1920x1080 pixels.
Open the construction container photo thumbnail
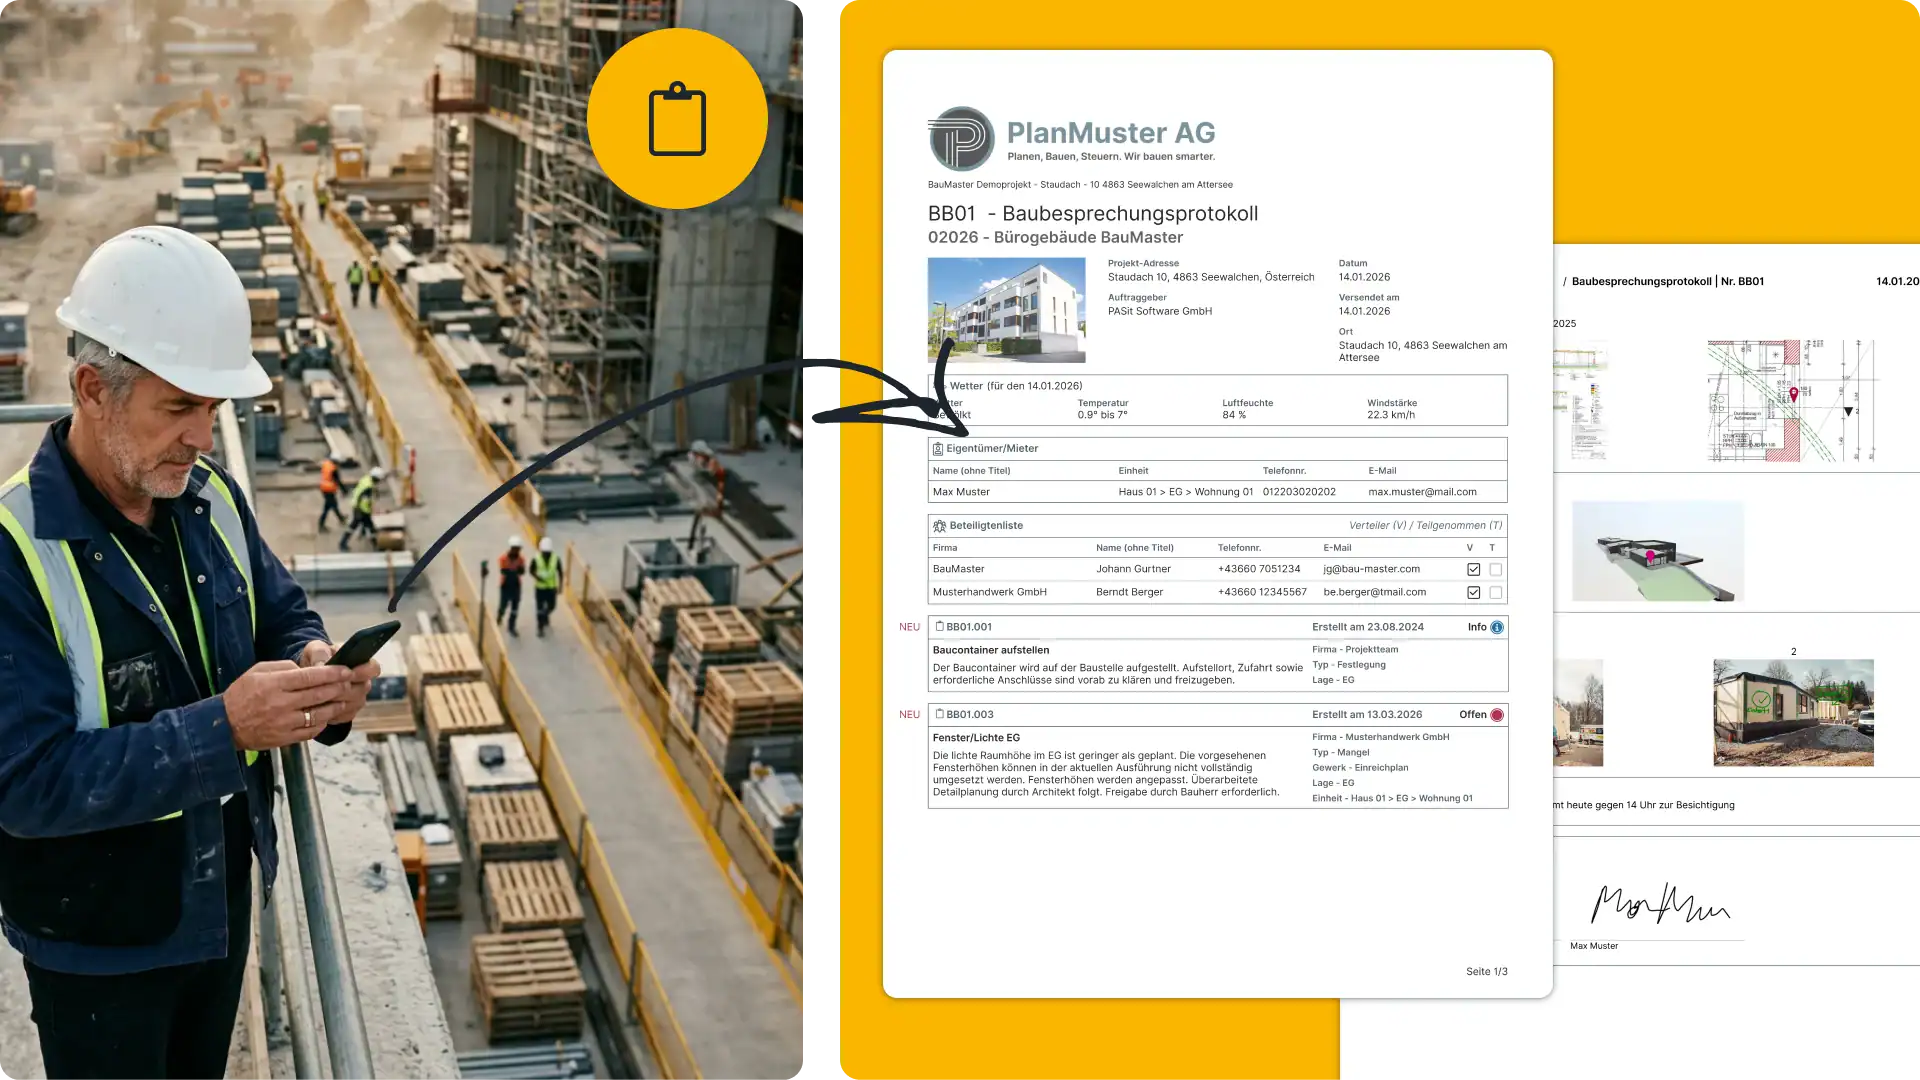pos(1793,713)
